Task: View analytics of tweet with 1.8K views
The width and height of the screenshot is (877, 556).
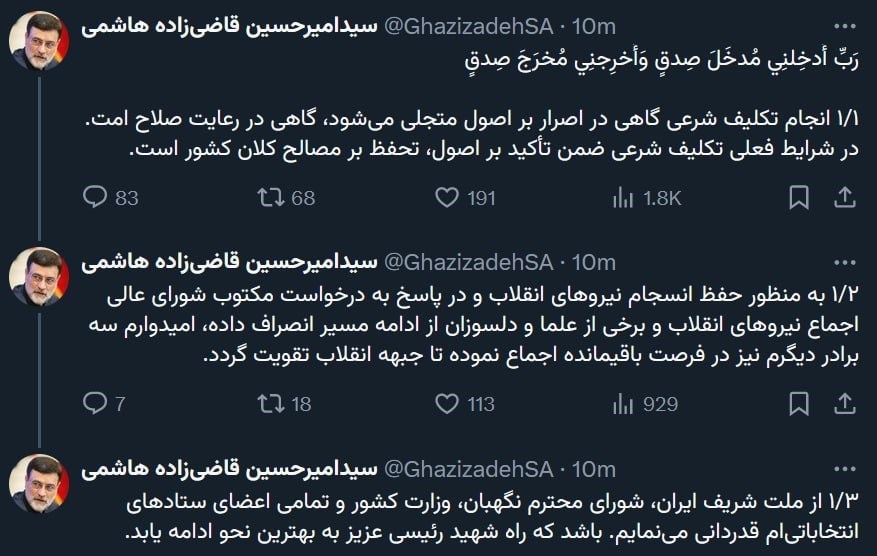Action: point(623,197)
